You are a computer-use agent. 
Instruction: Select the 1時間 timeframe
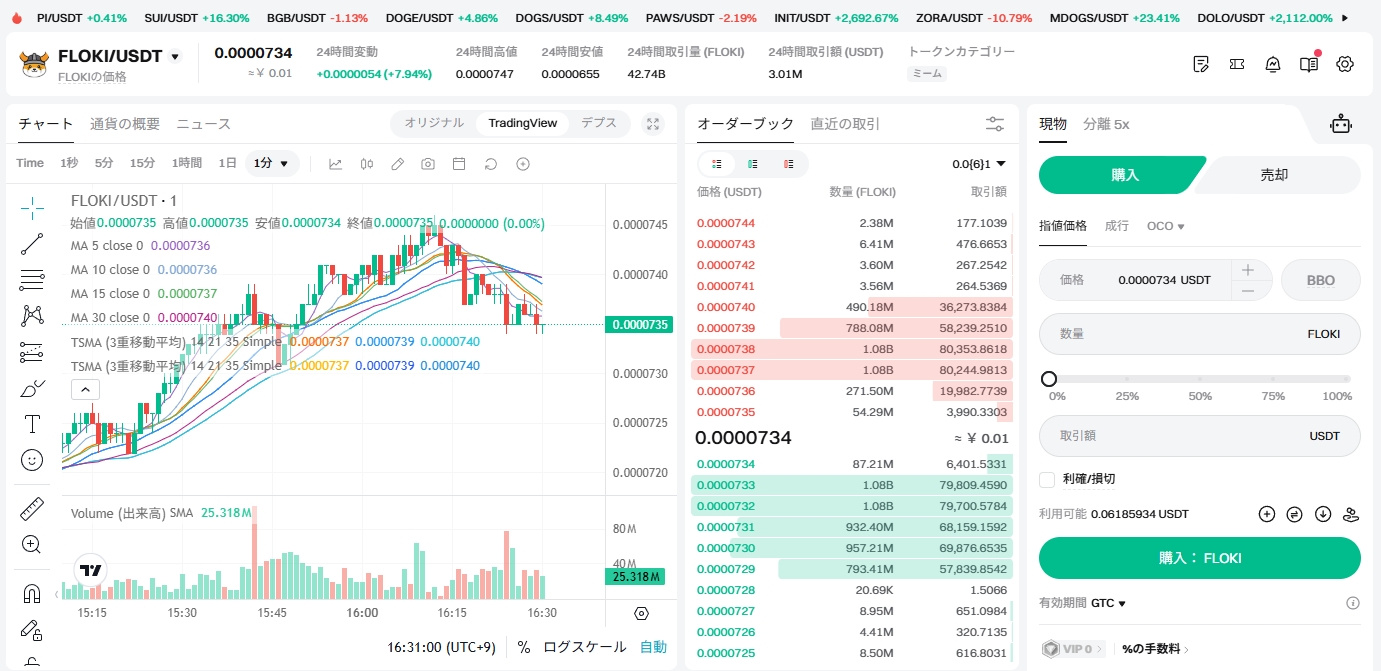187,163
